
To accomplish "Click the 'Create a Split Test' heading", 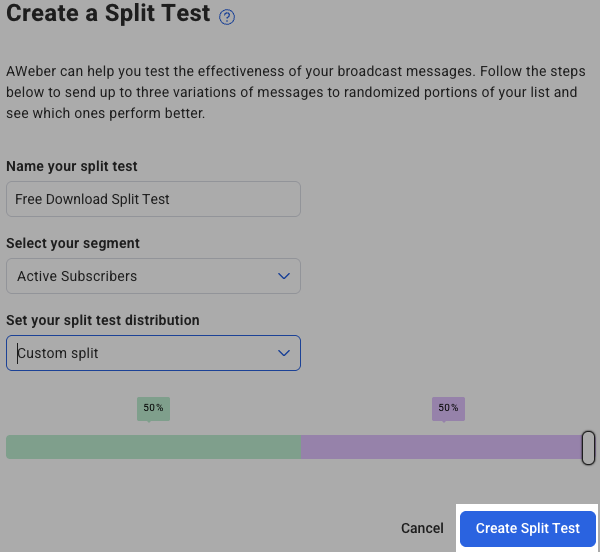I will [x=108, y=15].
